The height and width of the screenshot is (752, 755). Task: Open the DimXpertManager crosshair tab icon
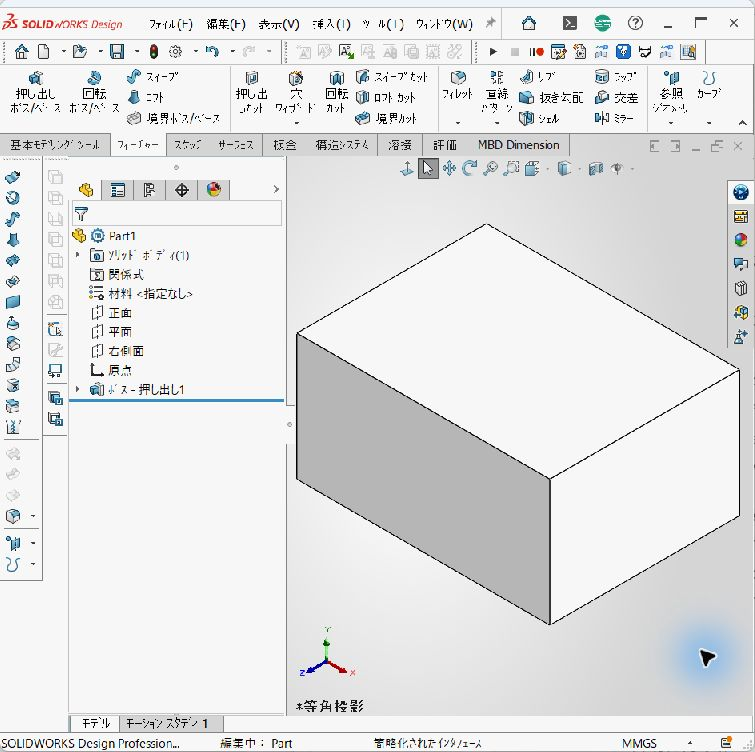pos(182,190)
